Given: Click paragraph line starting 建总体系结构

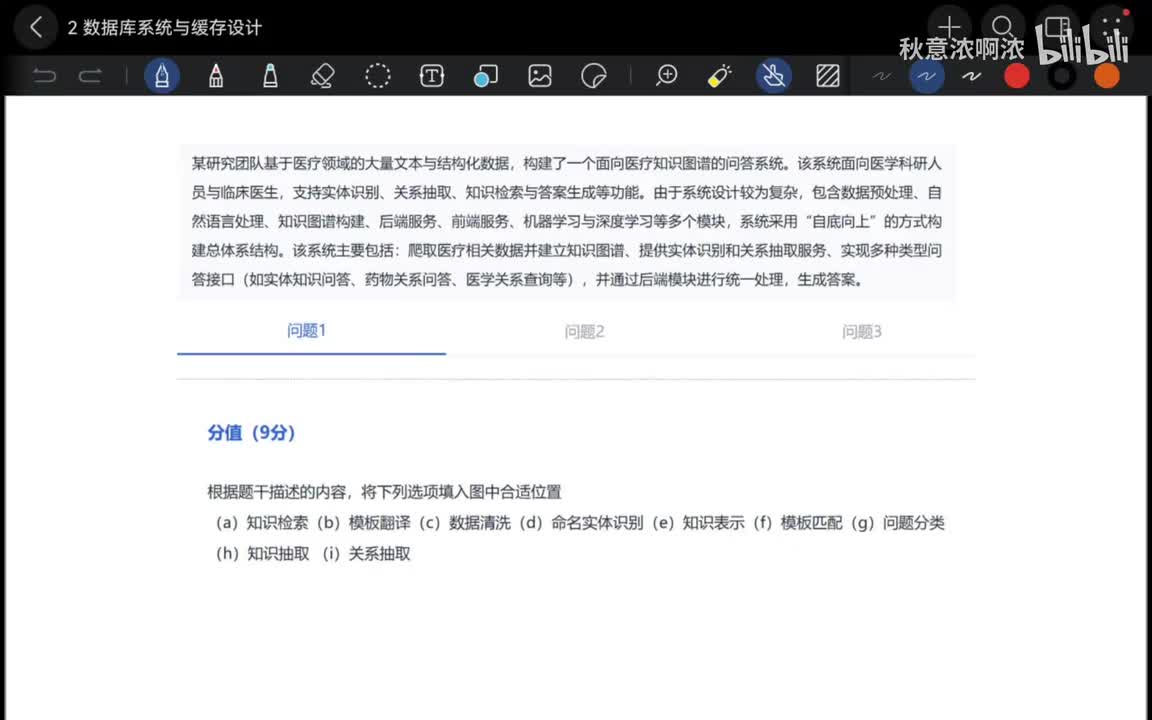Looking at the screenshot, I should (x=566, y=251).
